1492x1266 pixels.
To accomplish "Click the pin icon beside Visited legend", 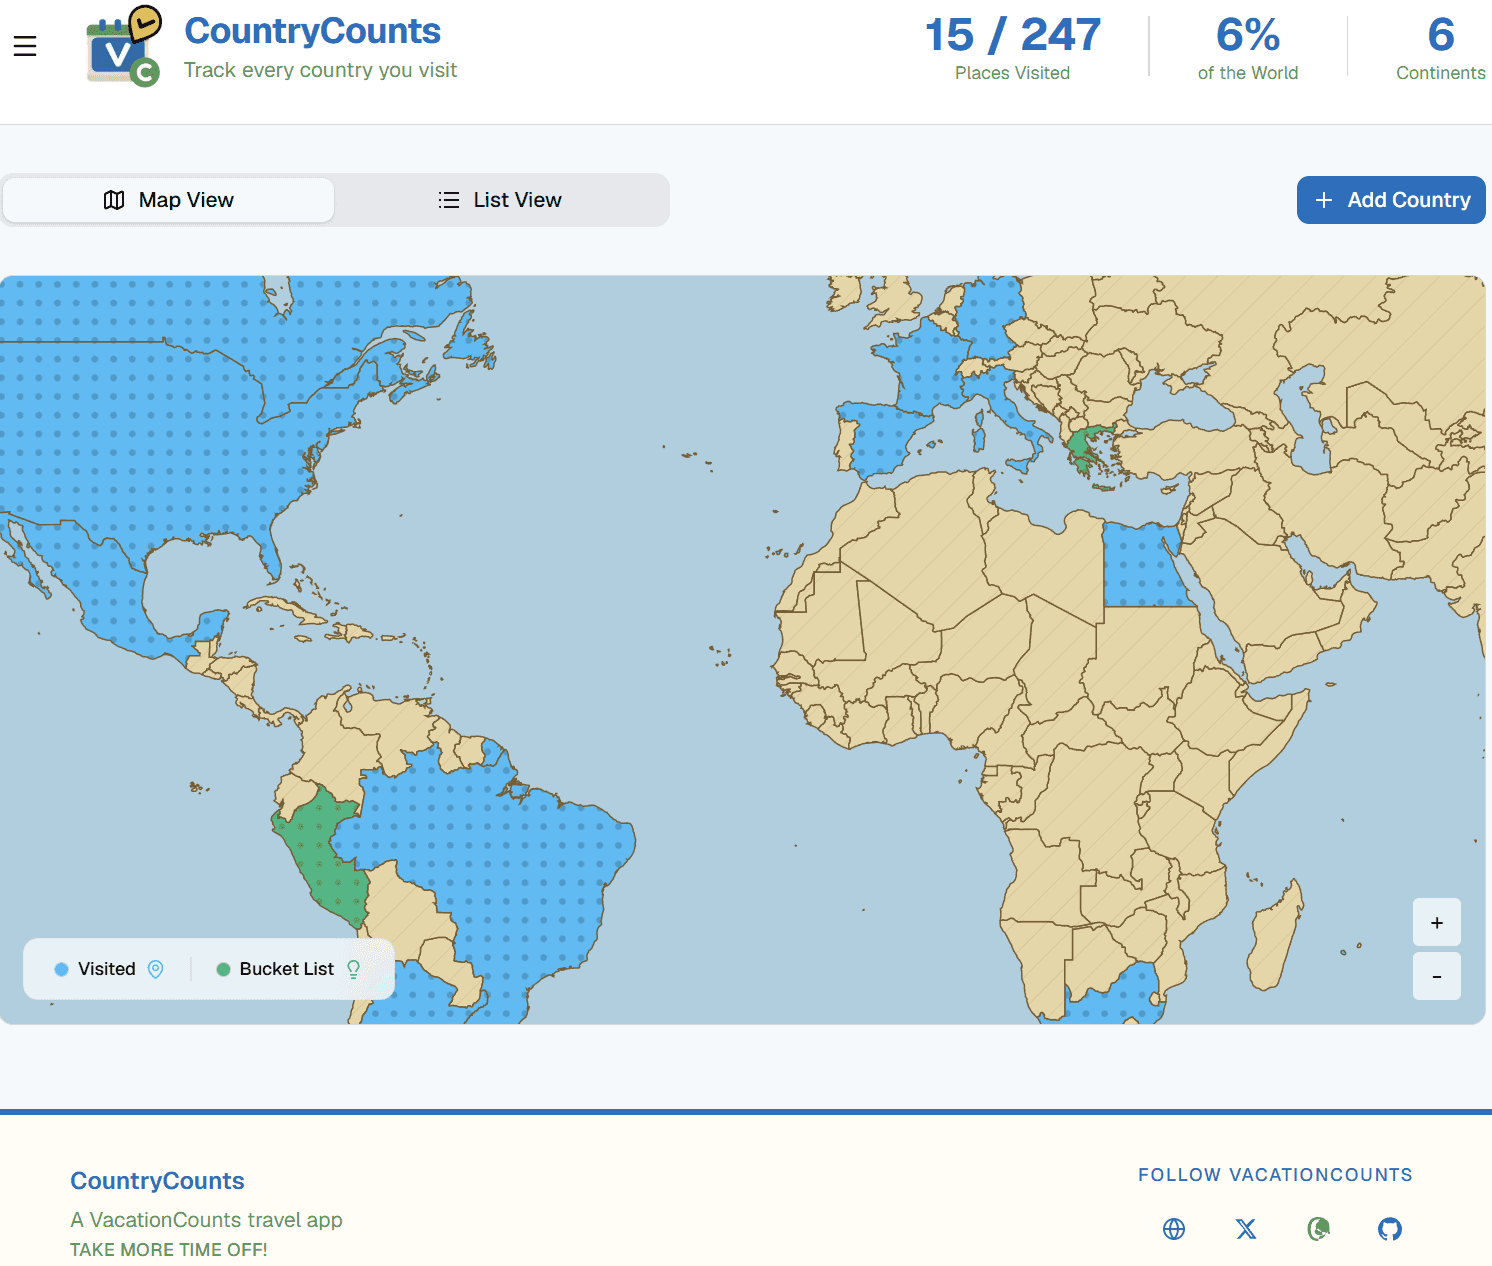I will coord(155,969).
